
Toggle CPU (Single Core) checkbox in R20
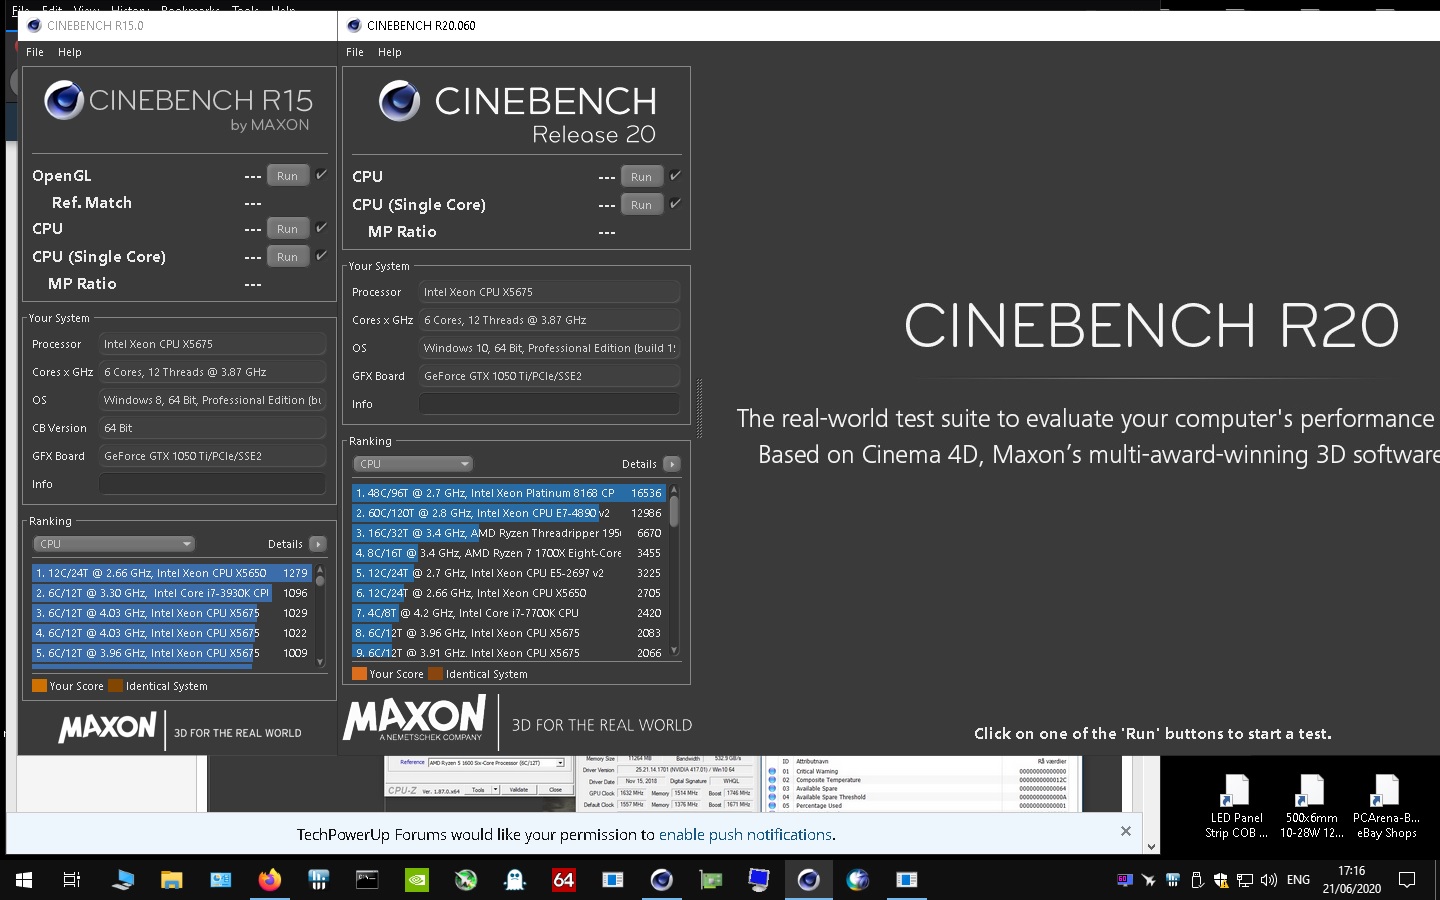[676, 204]
